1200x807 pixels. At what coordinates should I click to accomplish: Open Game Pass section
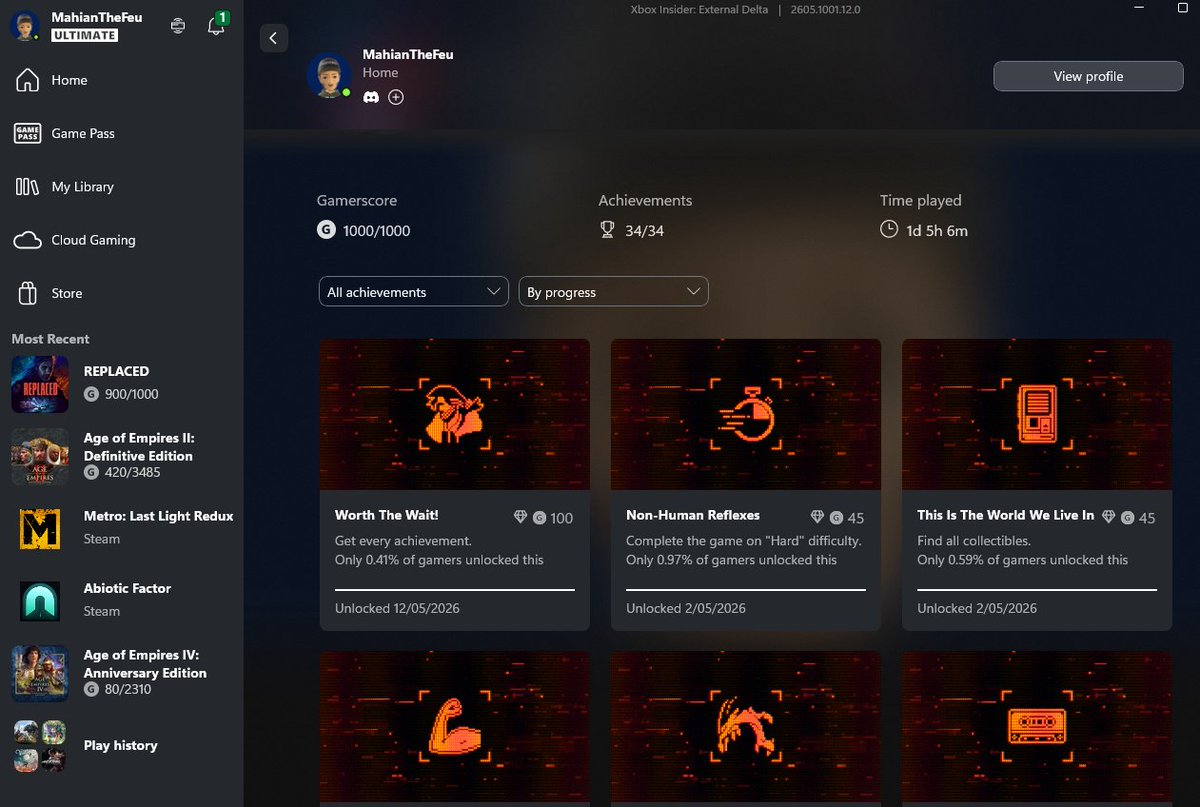coord(121,133)
